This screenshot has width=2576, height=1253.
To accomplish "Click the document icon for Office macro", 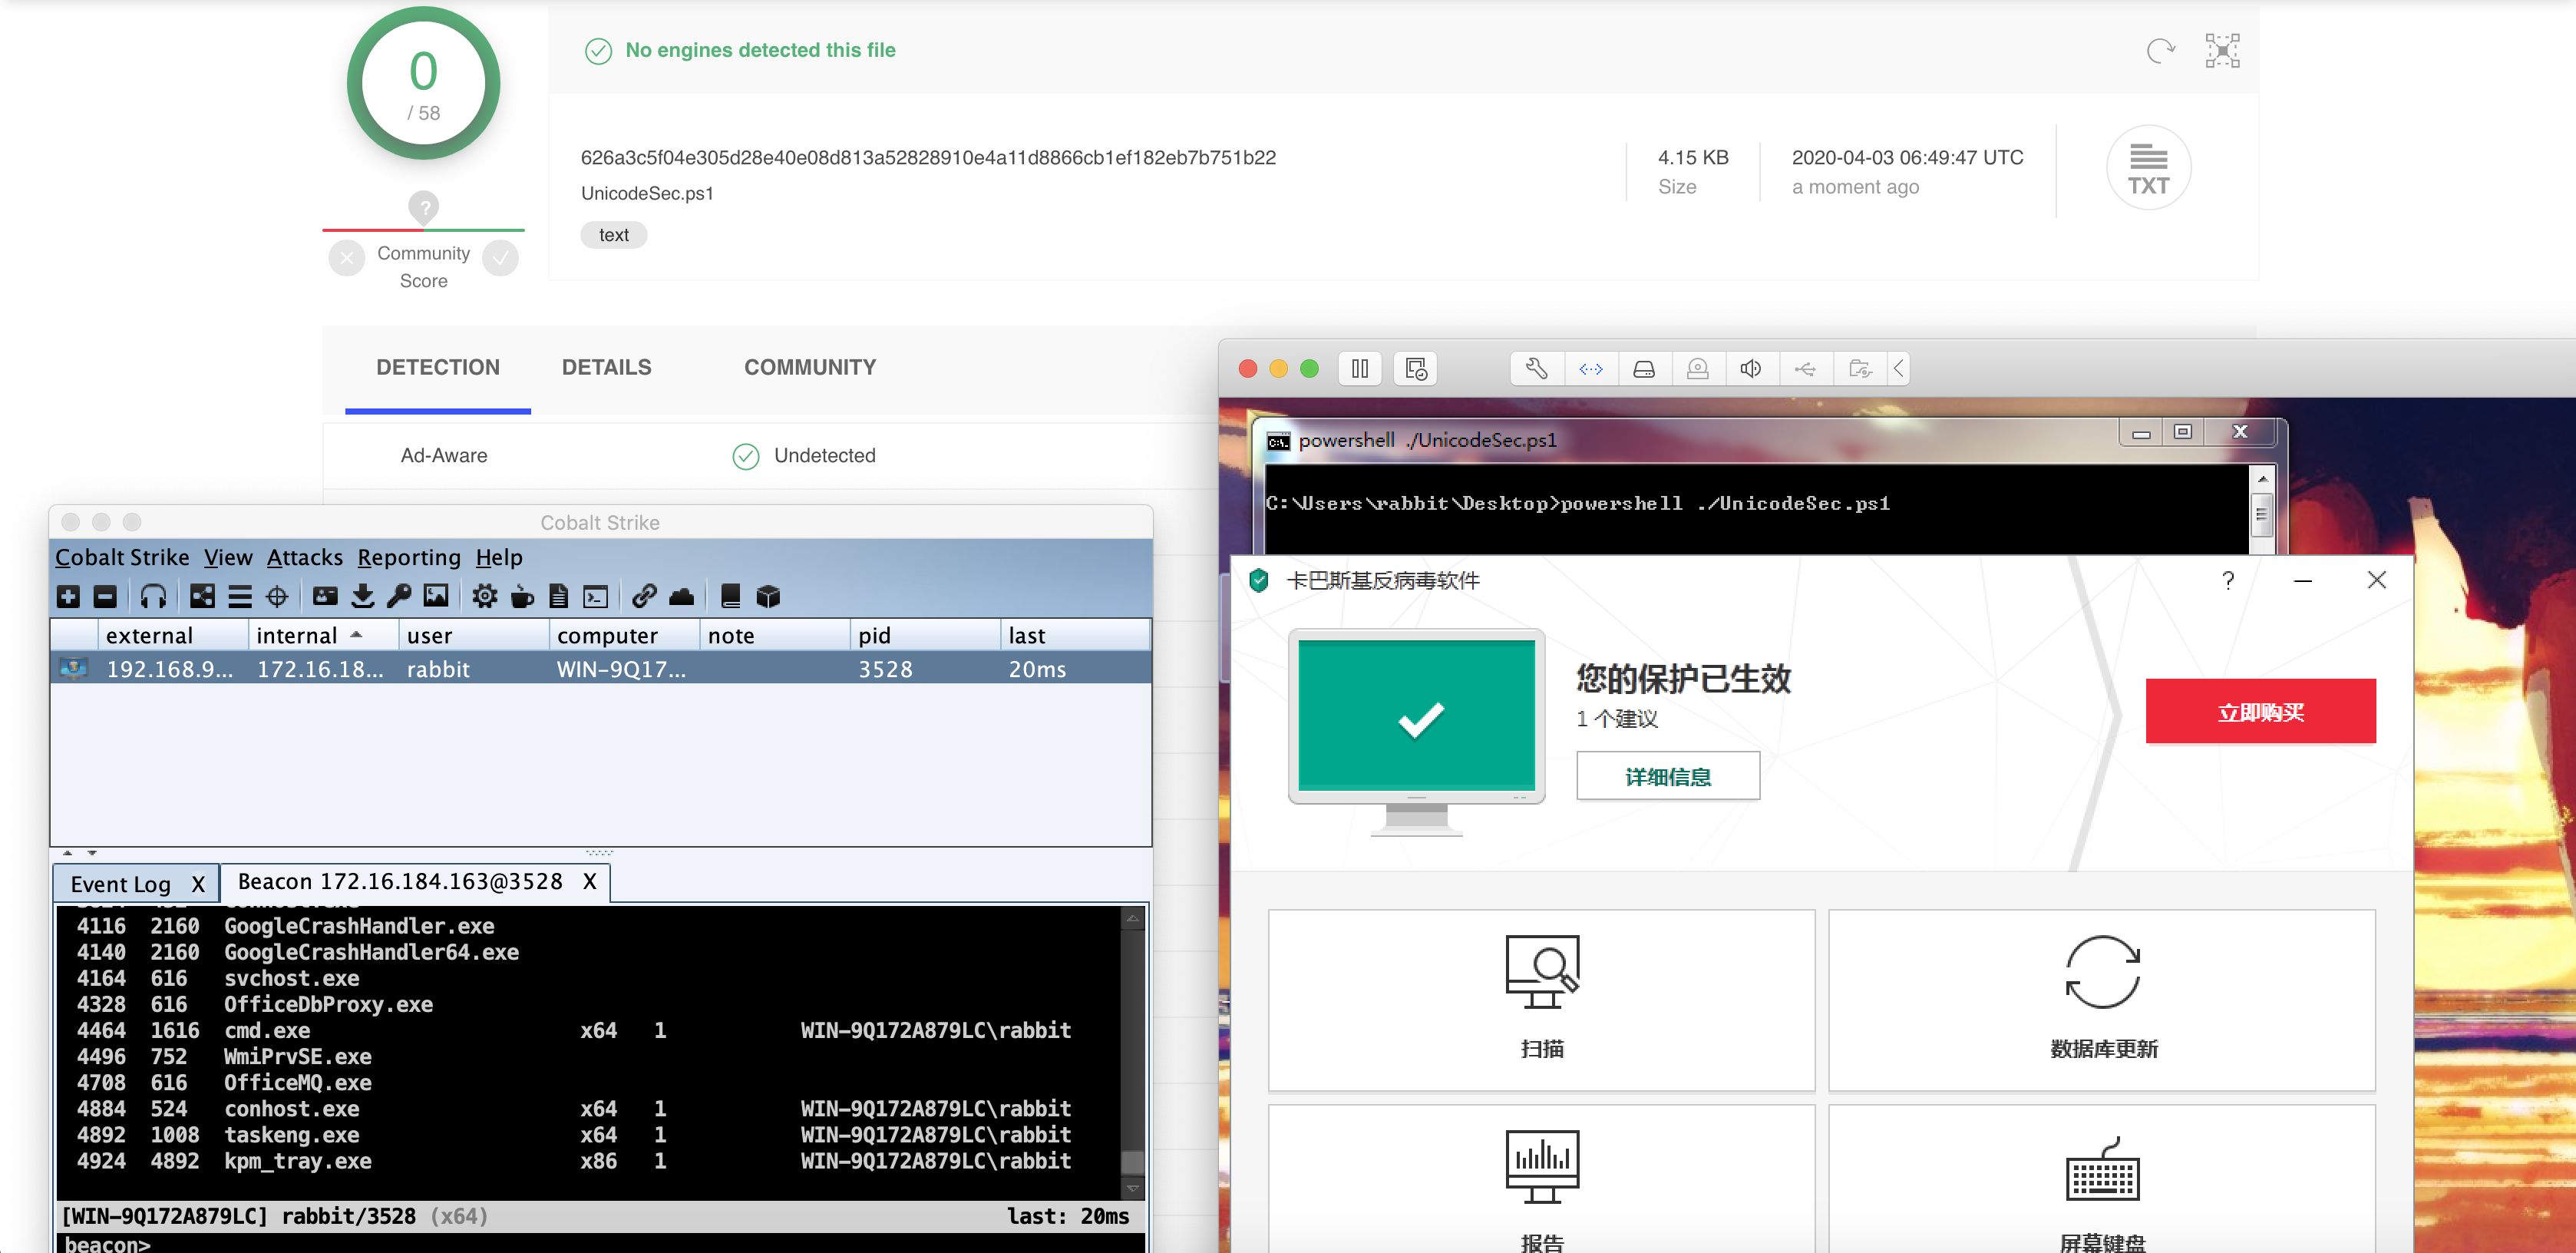I will tap(559, 597).
